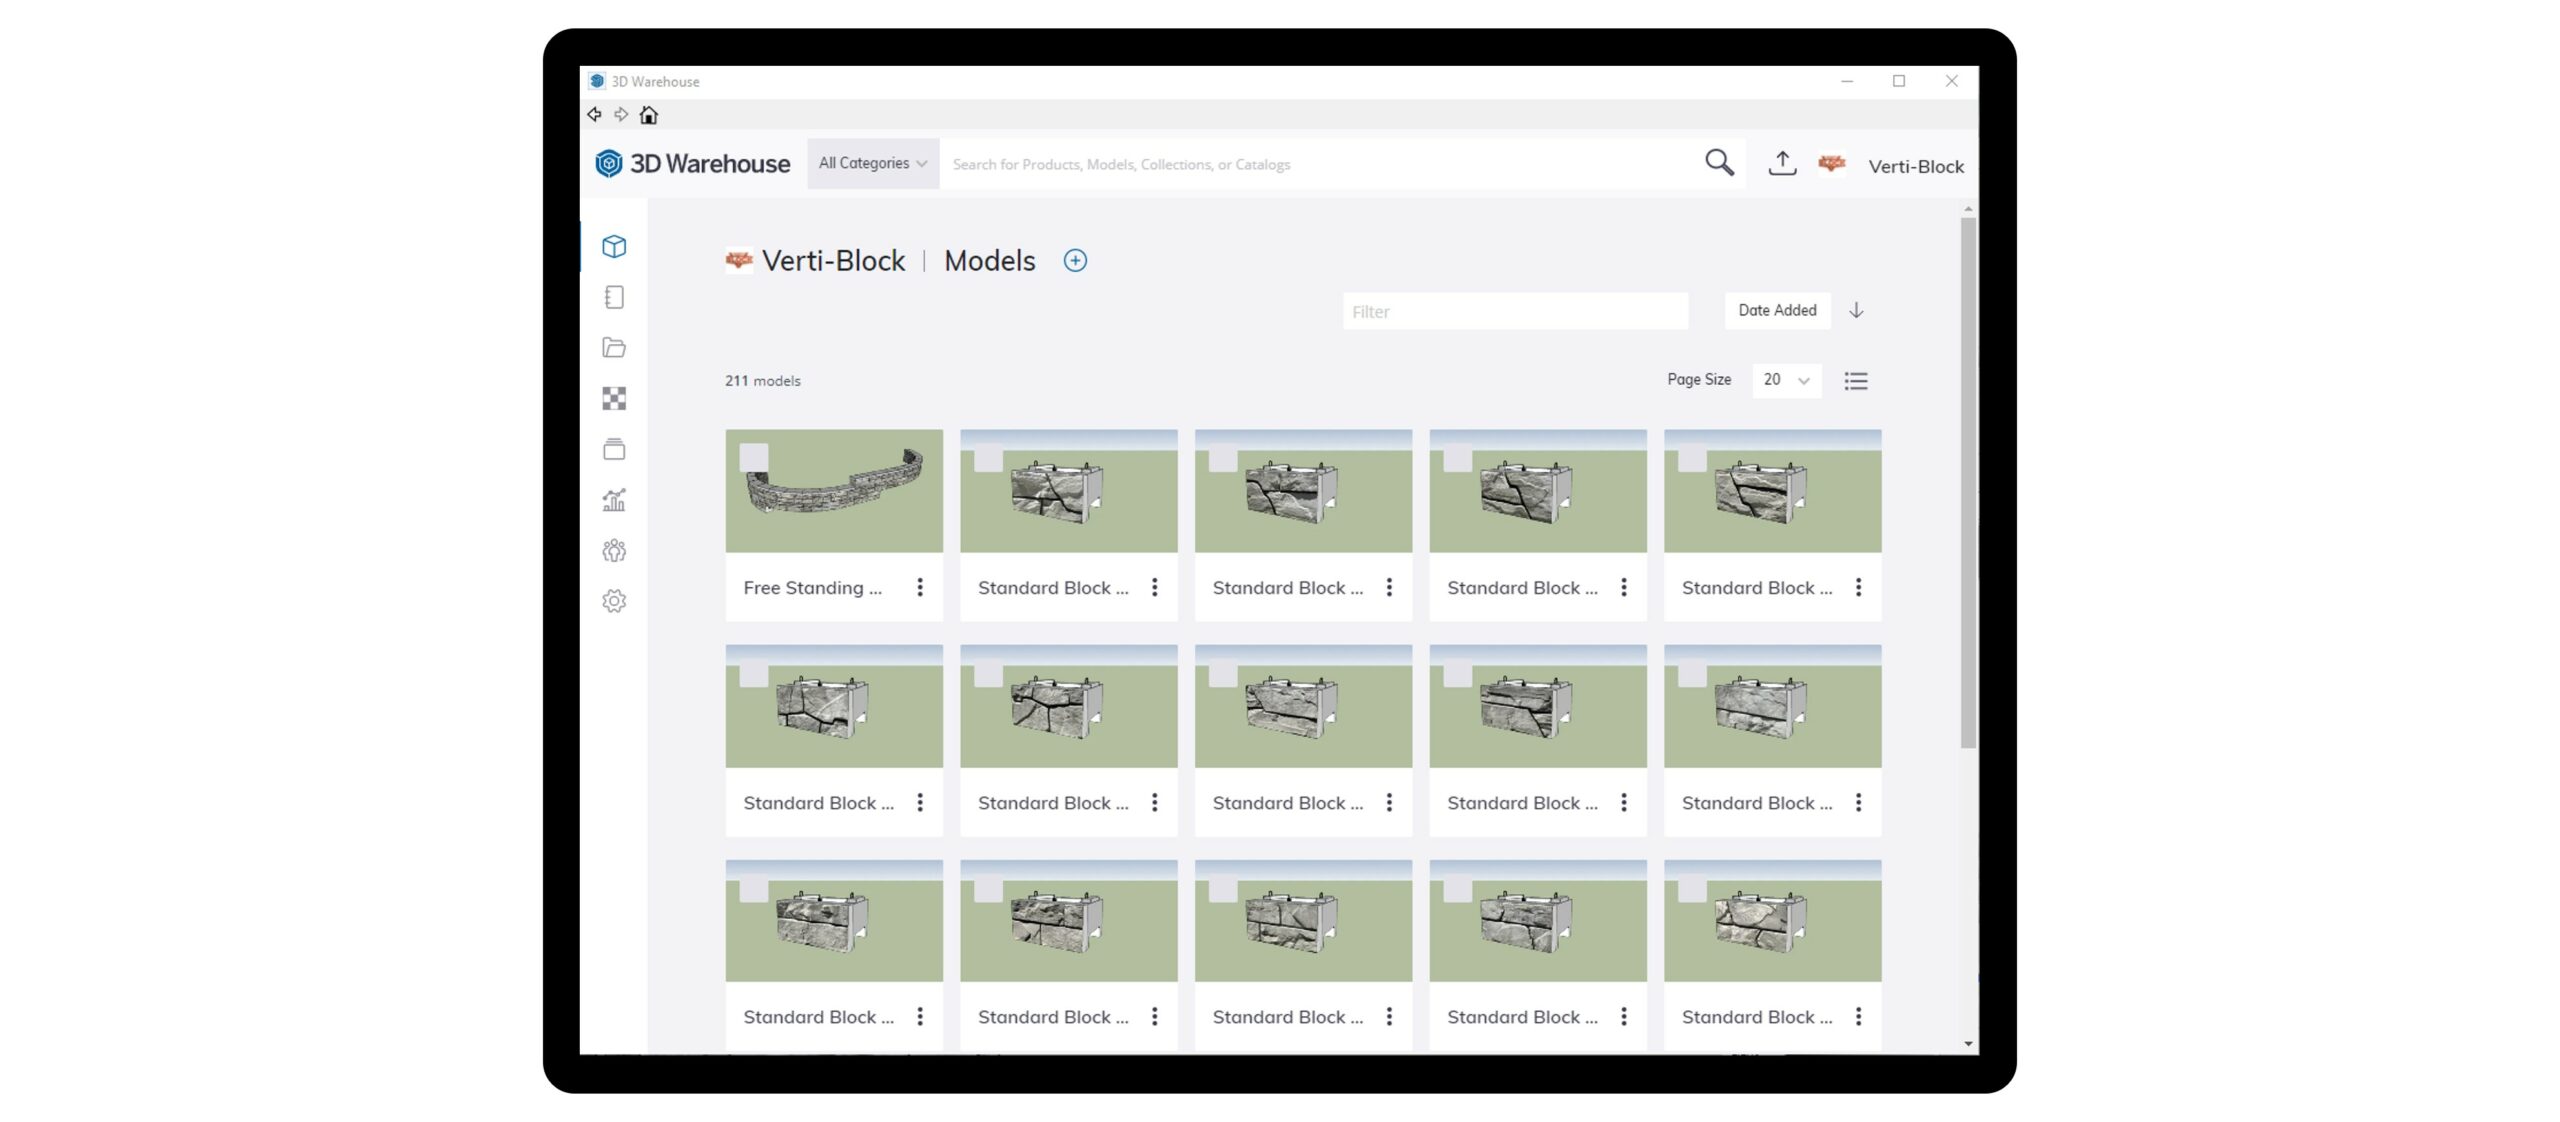Screen dimensions: 2560x1122
Task: Open the Catalogs book icon in sidebar
Action: point(614,297)
